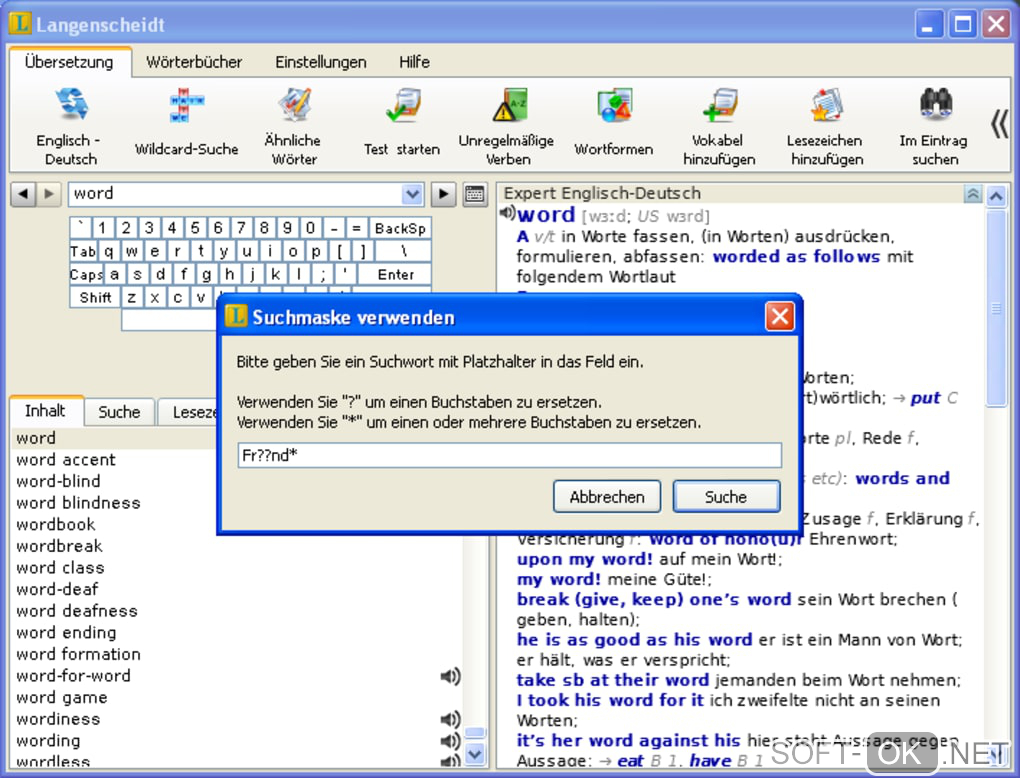Viewport: 1020px width, 778px height.
Task: Click Suche button in dialog
Action: (x=726, y=497)
